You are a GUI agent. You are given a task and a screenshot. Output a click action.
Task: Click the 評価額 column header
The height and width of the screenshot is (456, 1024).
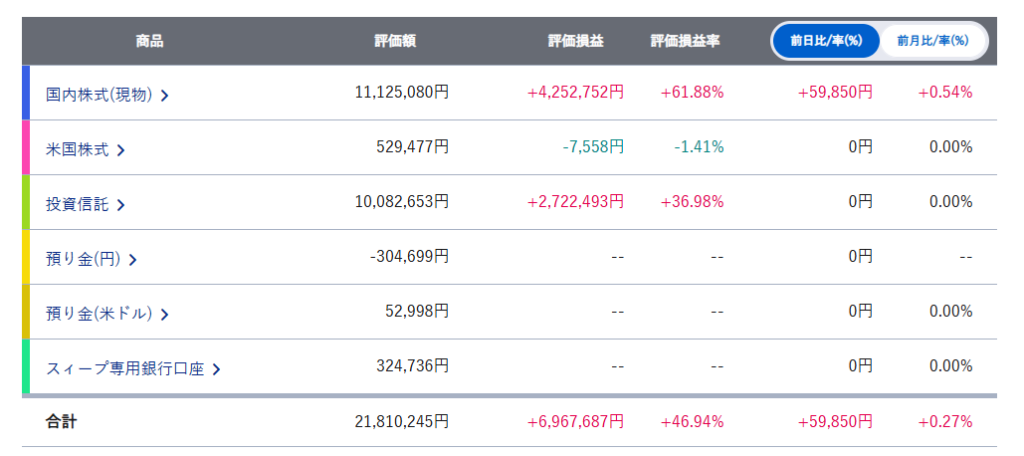tap(395, 41)
